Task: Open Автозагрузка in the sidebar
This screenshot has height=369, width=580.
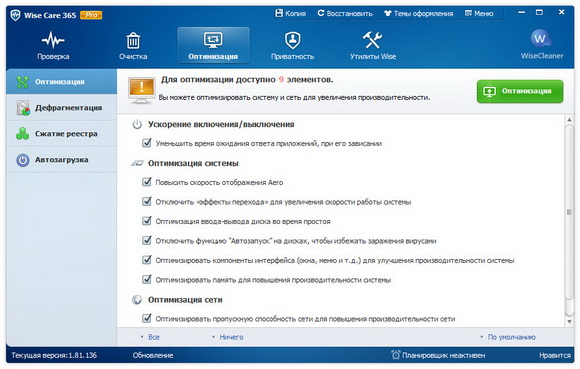Action: pyautogui.click(x=61, y=160)
